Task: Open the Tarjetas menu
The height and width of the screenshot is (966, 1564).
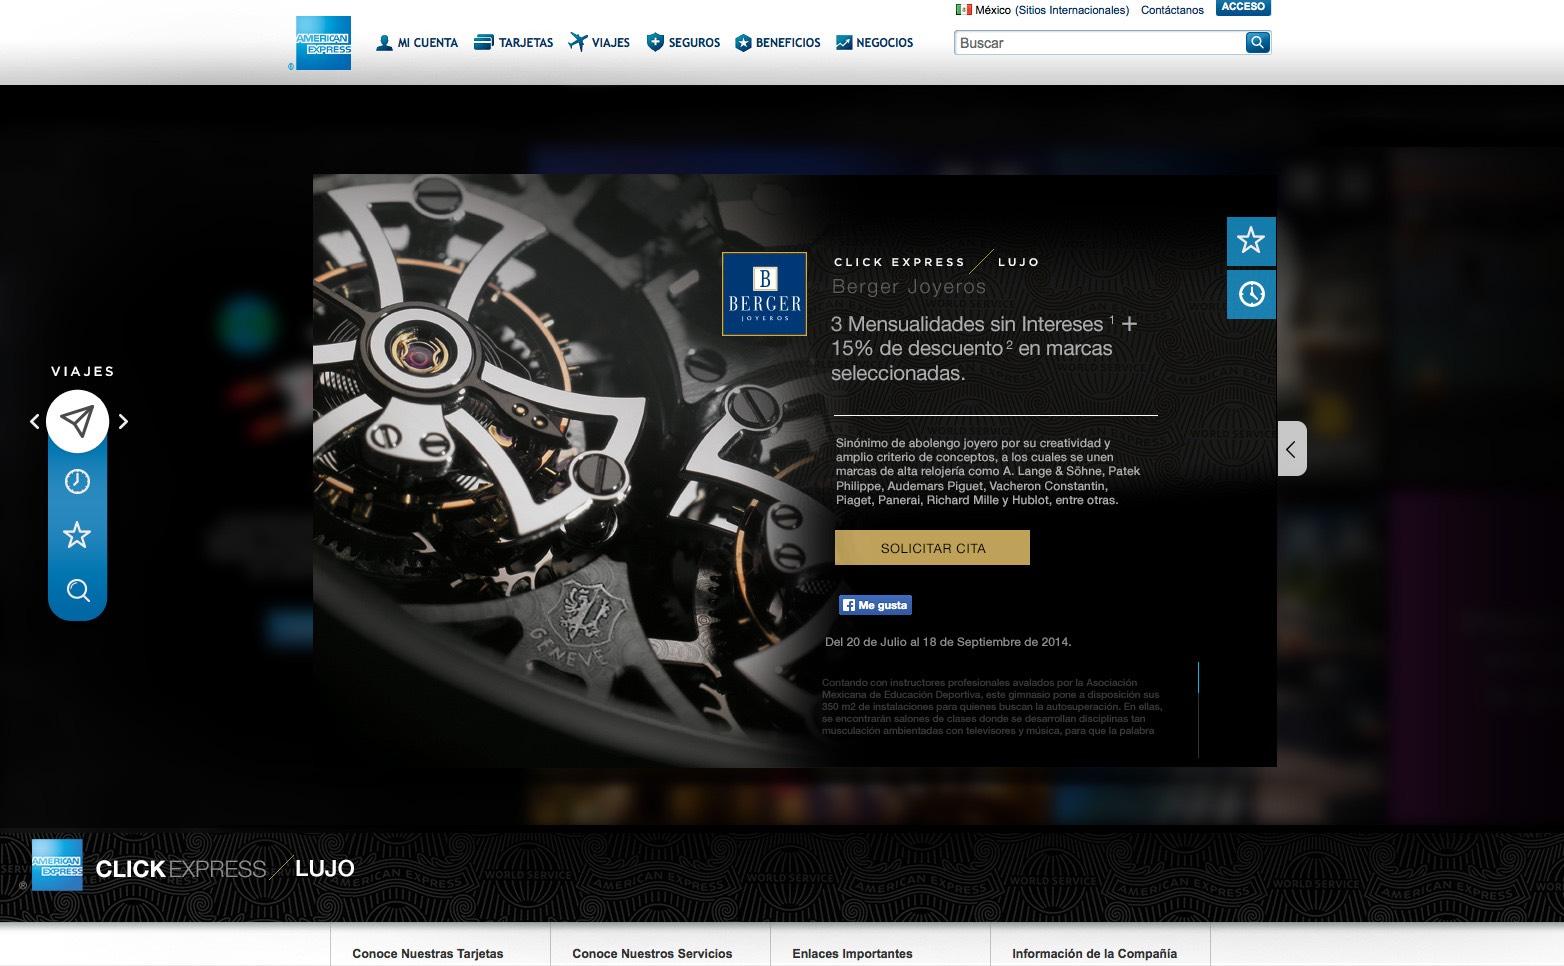Action: pyautogui.click(x=513, y=43)
